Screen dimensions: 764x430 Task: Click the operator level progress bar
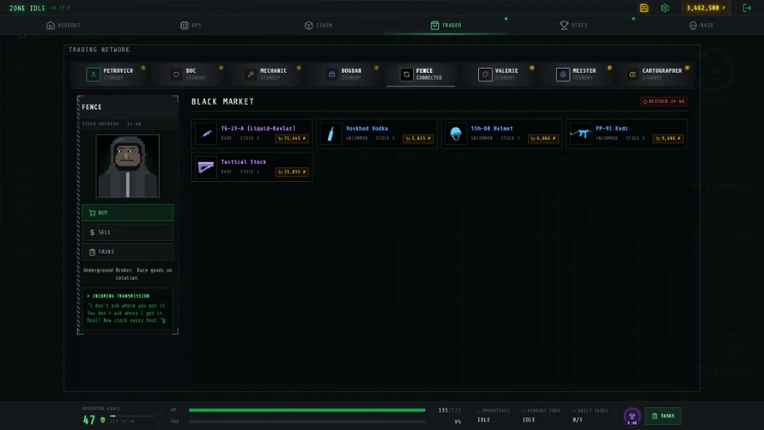click(x=132, y=416)
